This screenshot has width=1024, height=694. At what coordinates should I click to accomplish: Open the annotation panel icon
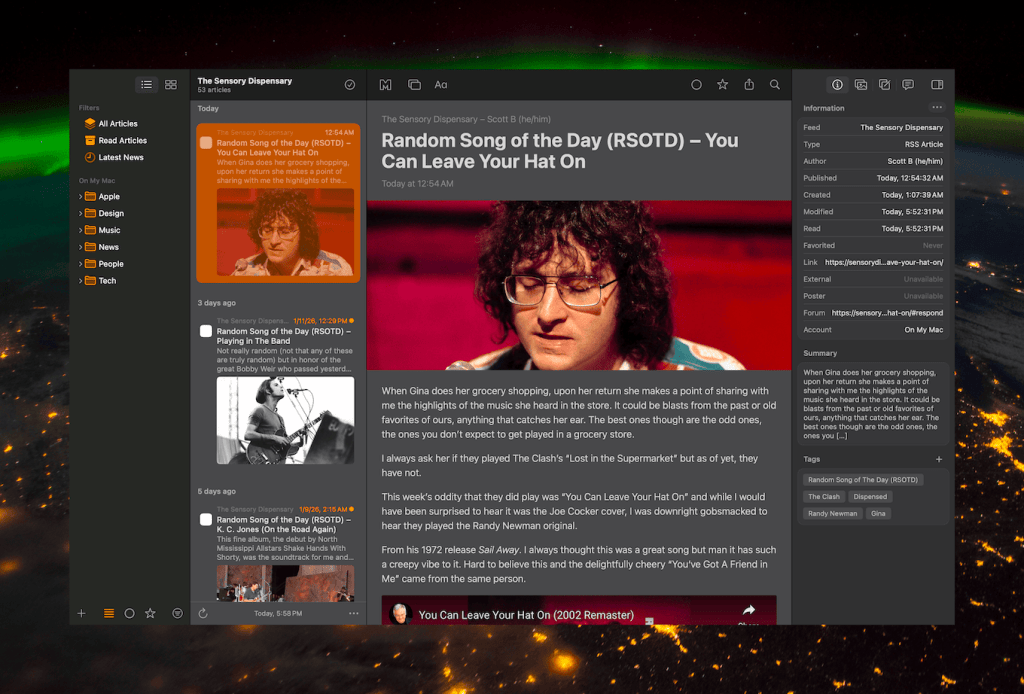click(886, 85)
